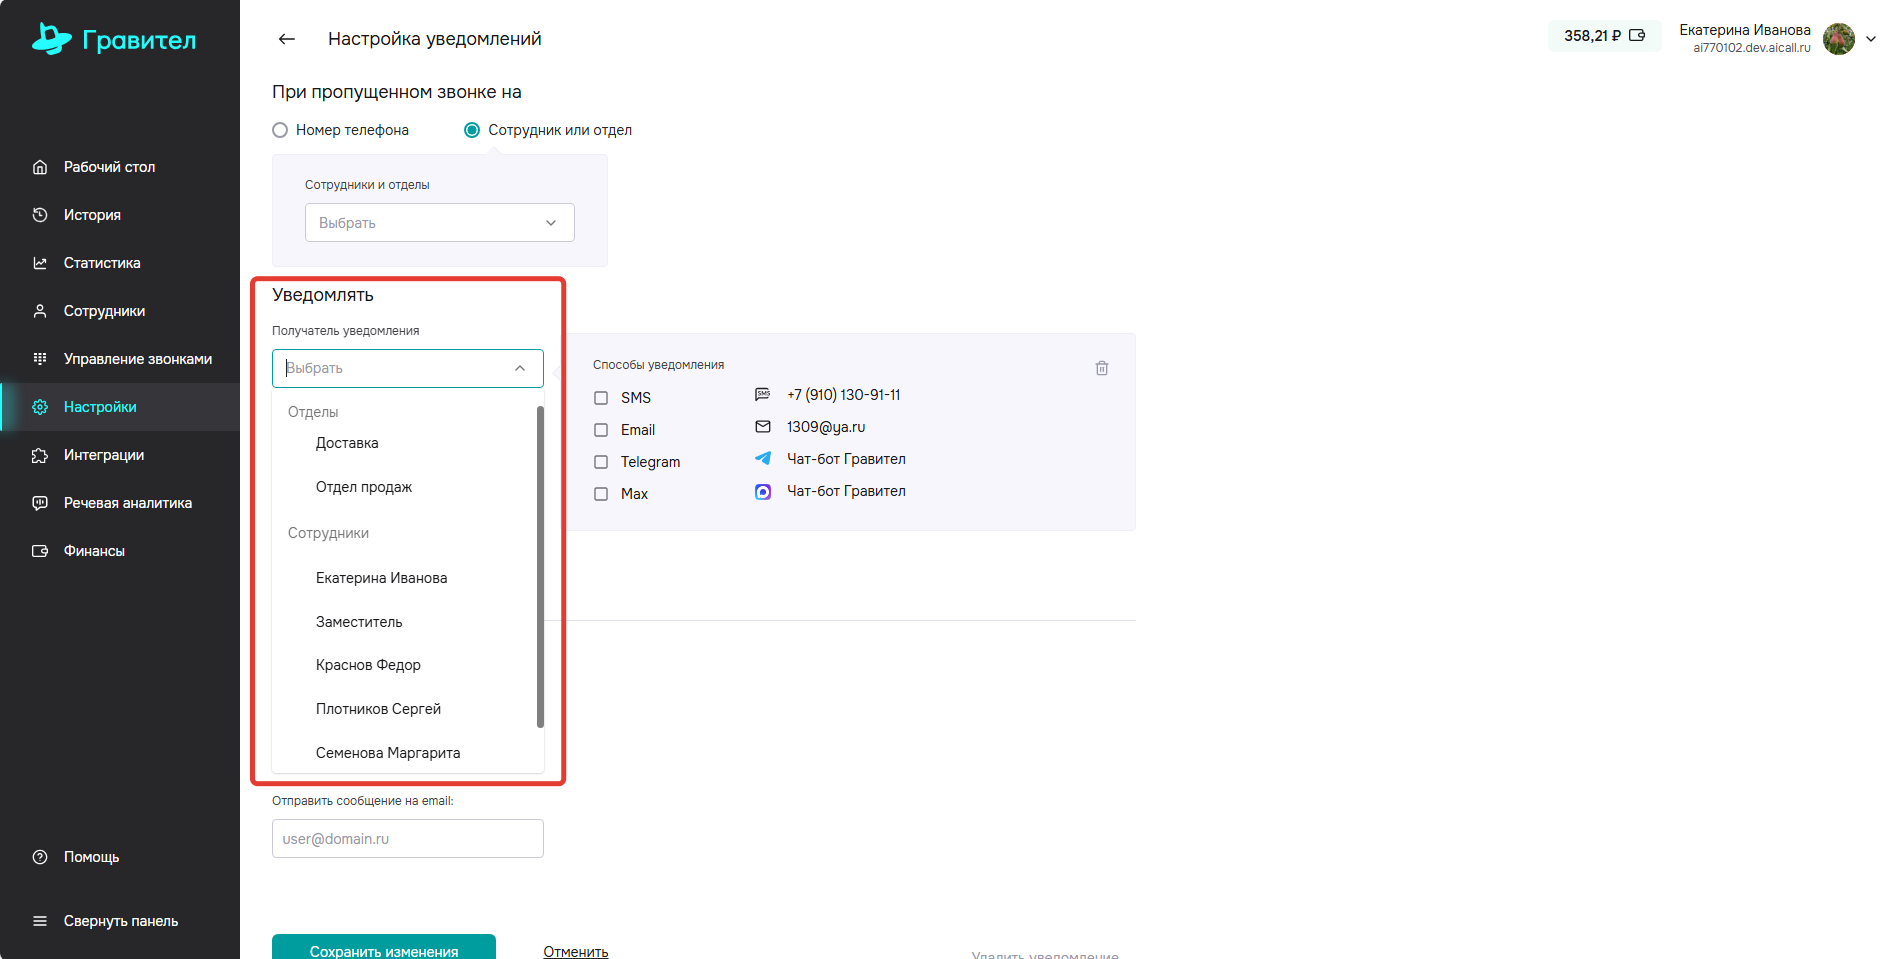Go to Статистика in sidebar
The image size is (1899, 959).
pos(102,263)
